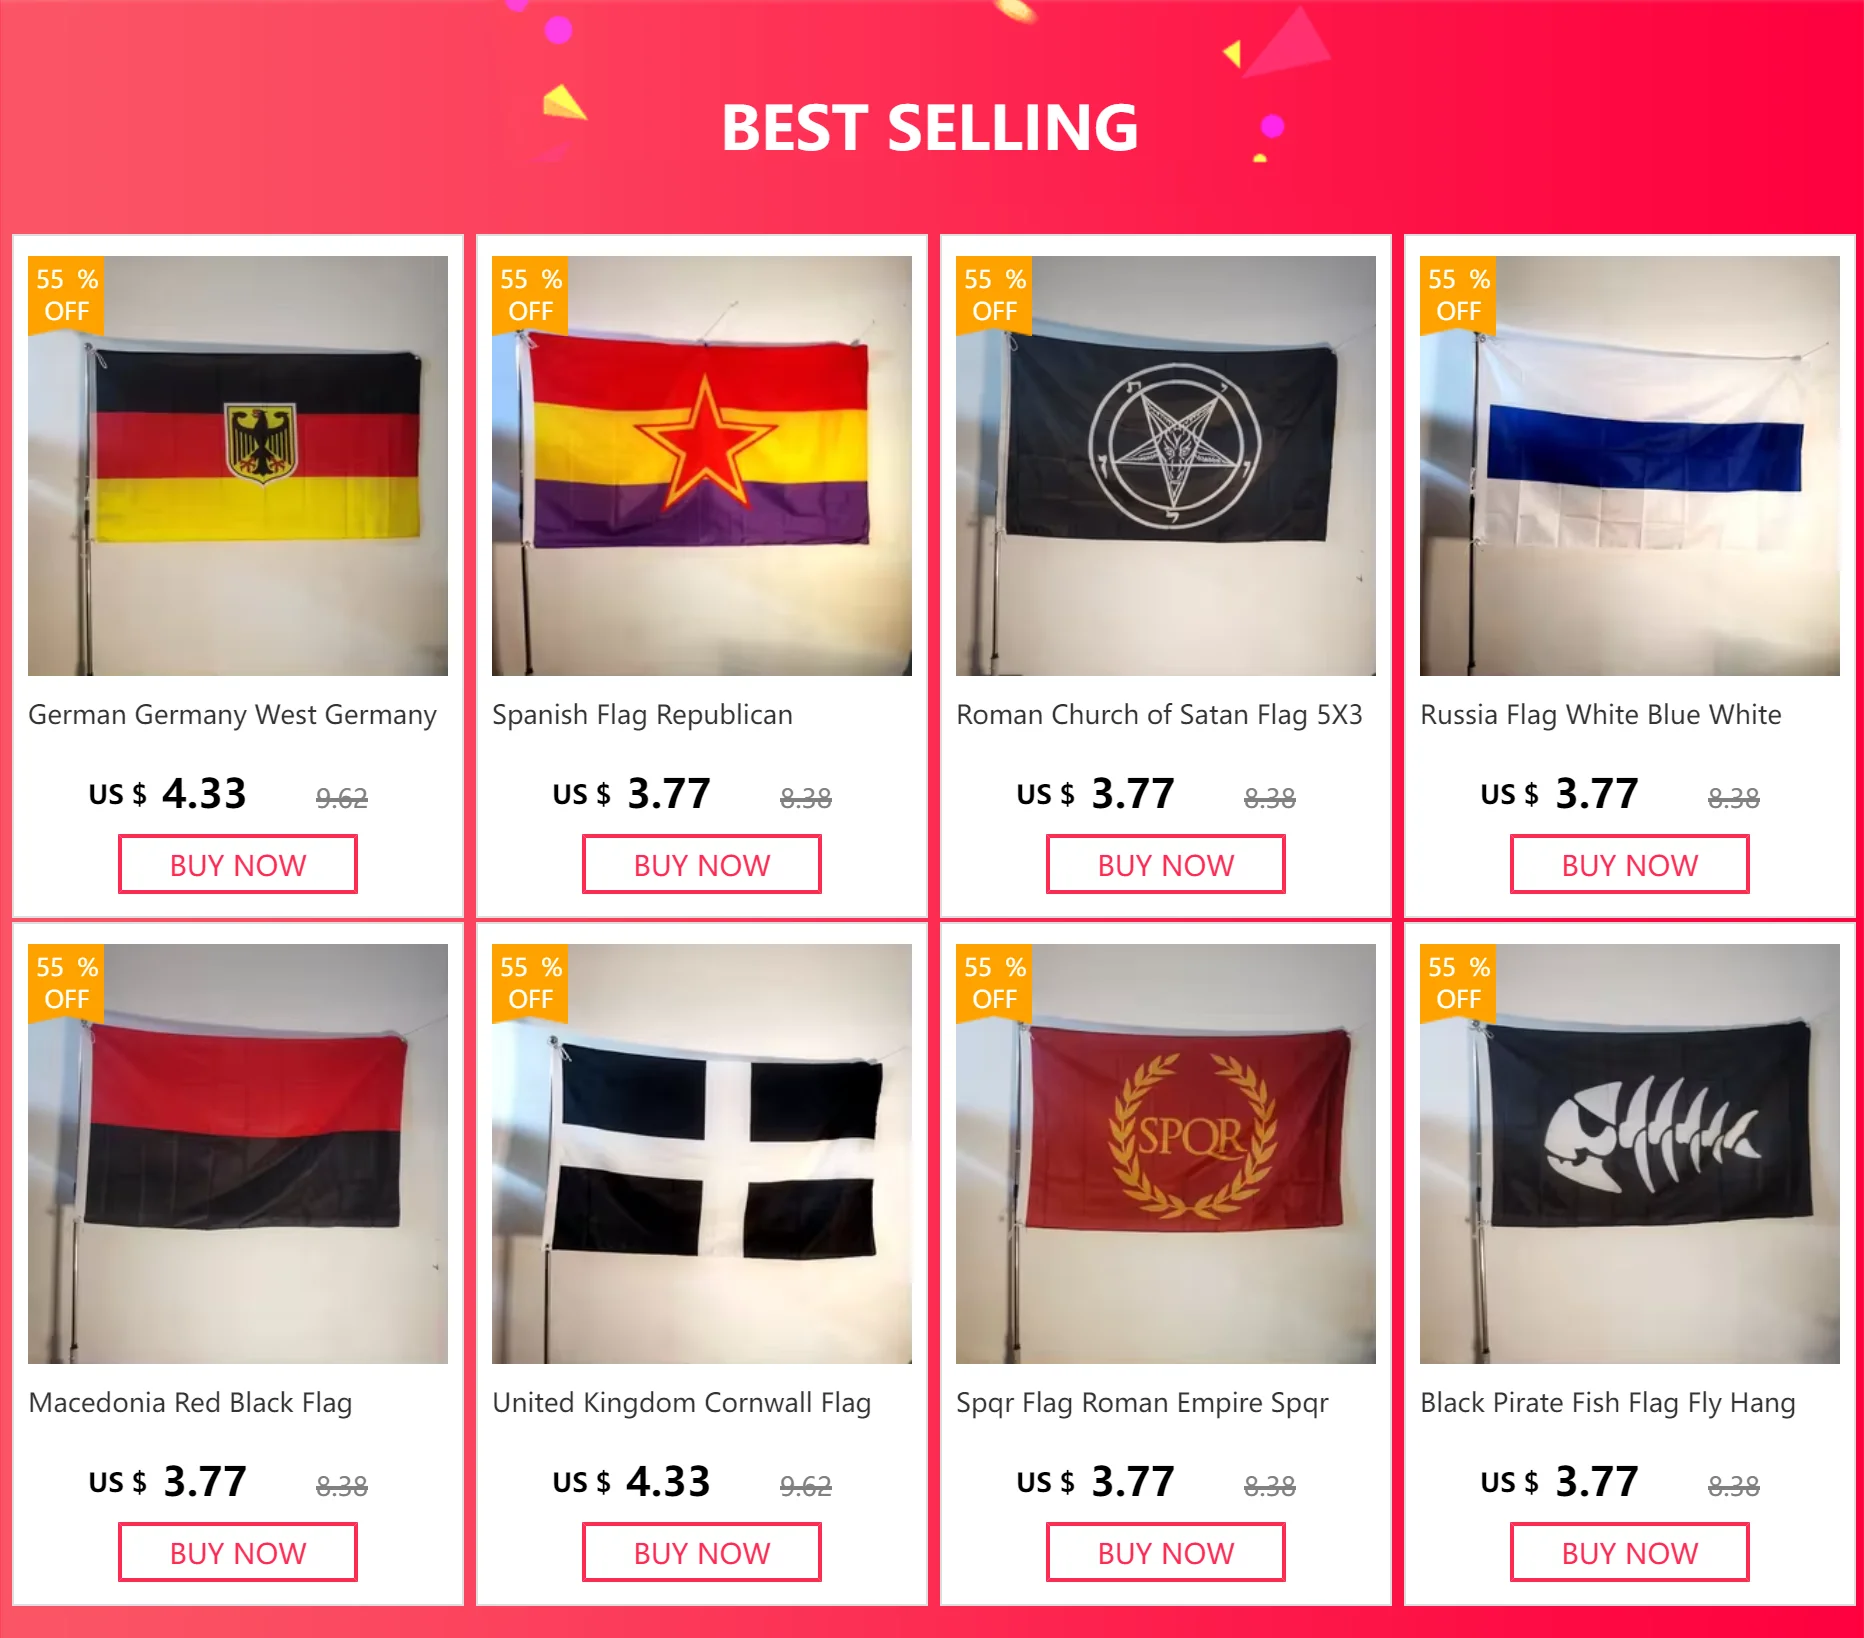Open the black pentagram flag image
1864x1638 pixels.
(x=1166, y=466)
